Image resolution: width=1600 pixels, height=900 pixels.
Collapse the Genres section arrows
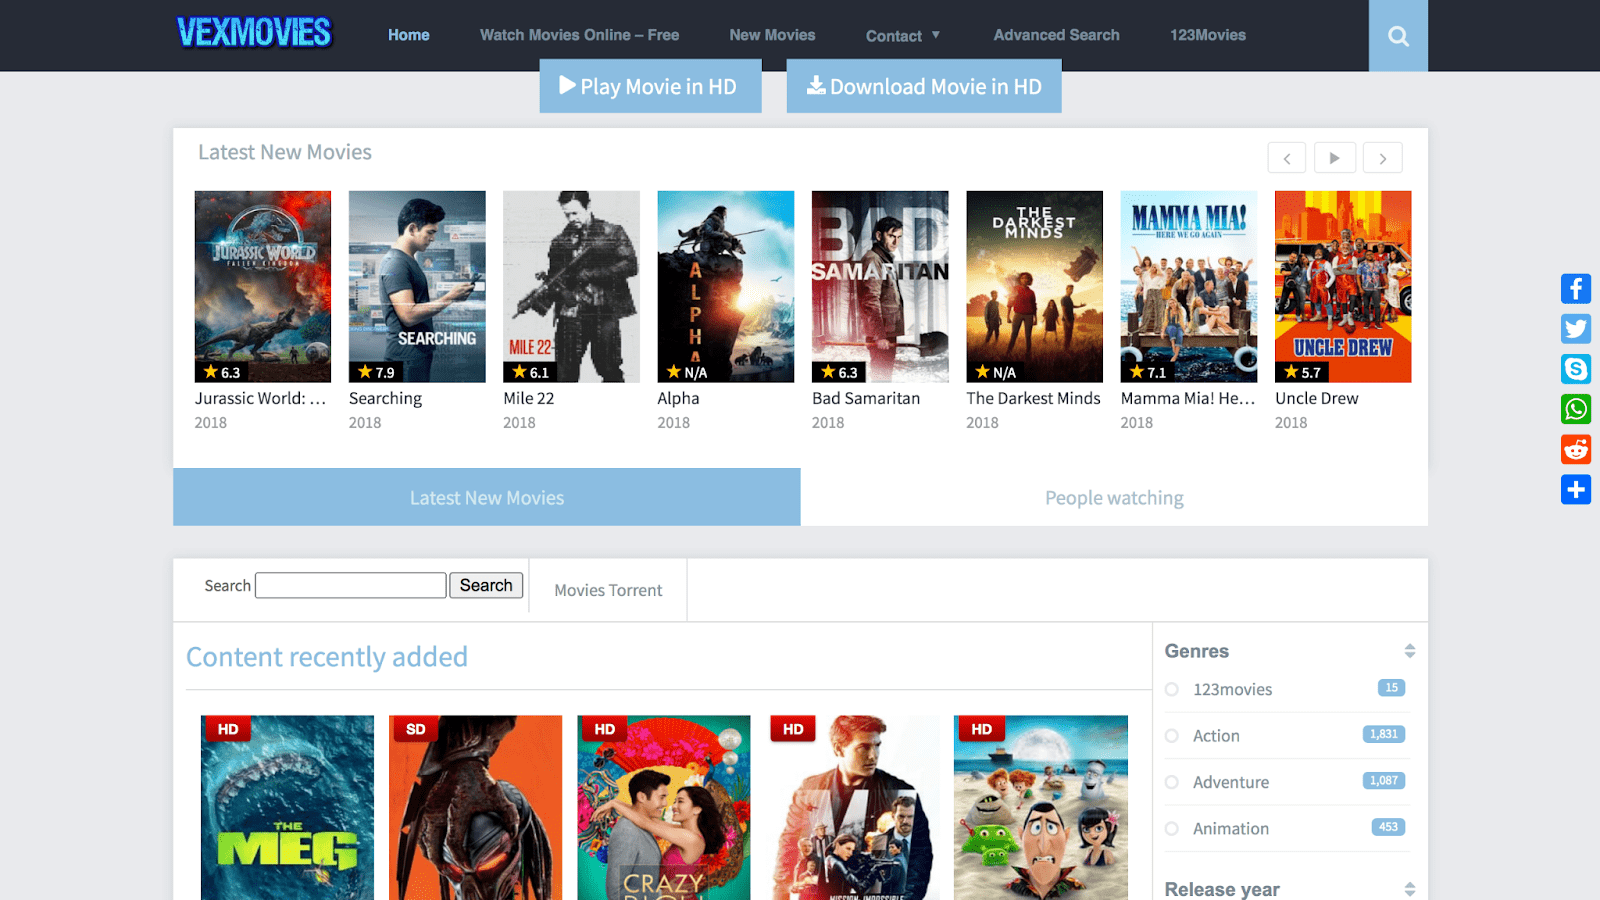1410,651
